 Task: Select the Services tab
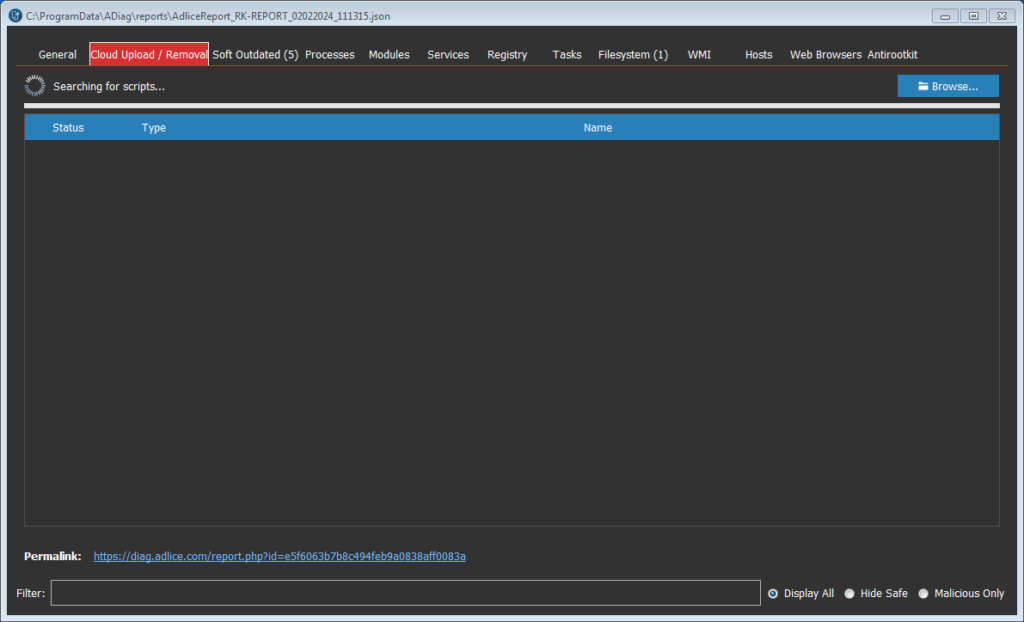click(x=448, y=55)
